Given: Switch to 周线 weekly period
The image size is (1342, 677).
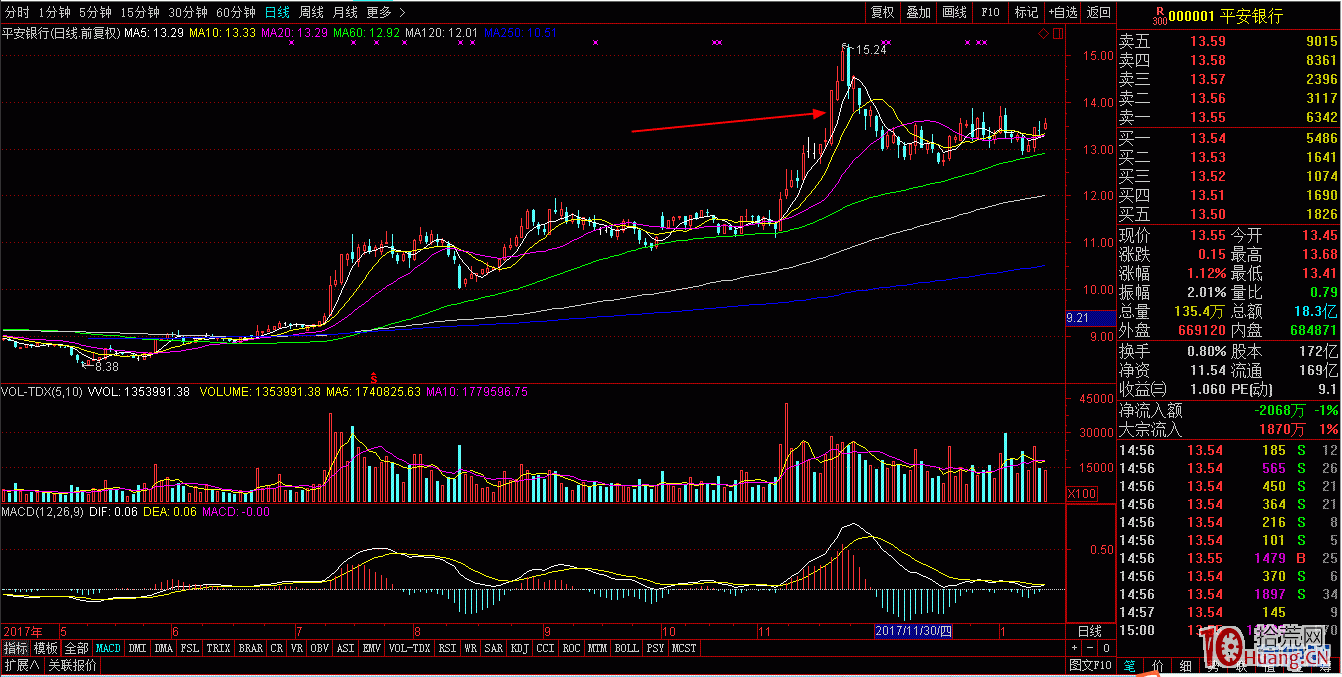Looking at the screenshot, I should [x=311, y=12].
